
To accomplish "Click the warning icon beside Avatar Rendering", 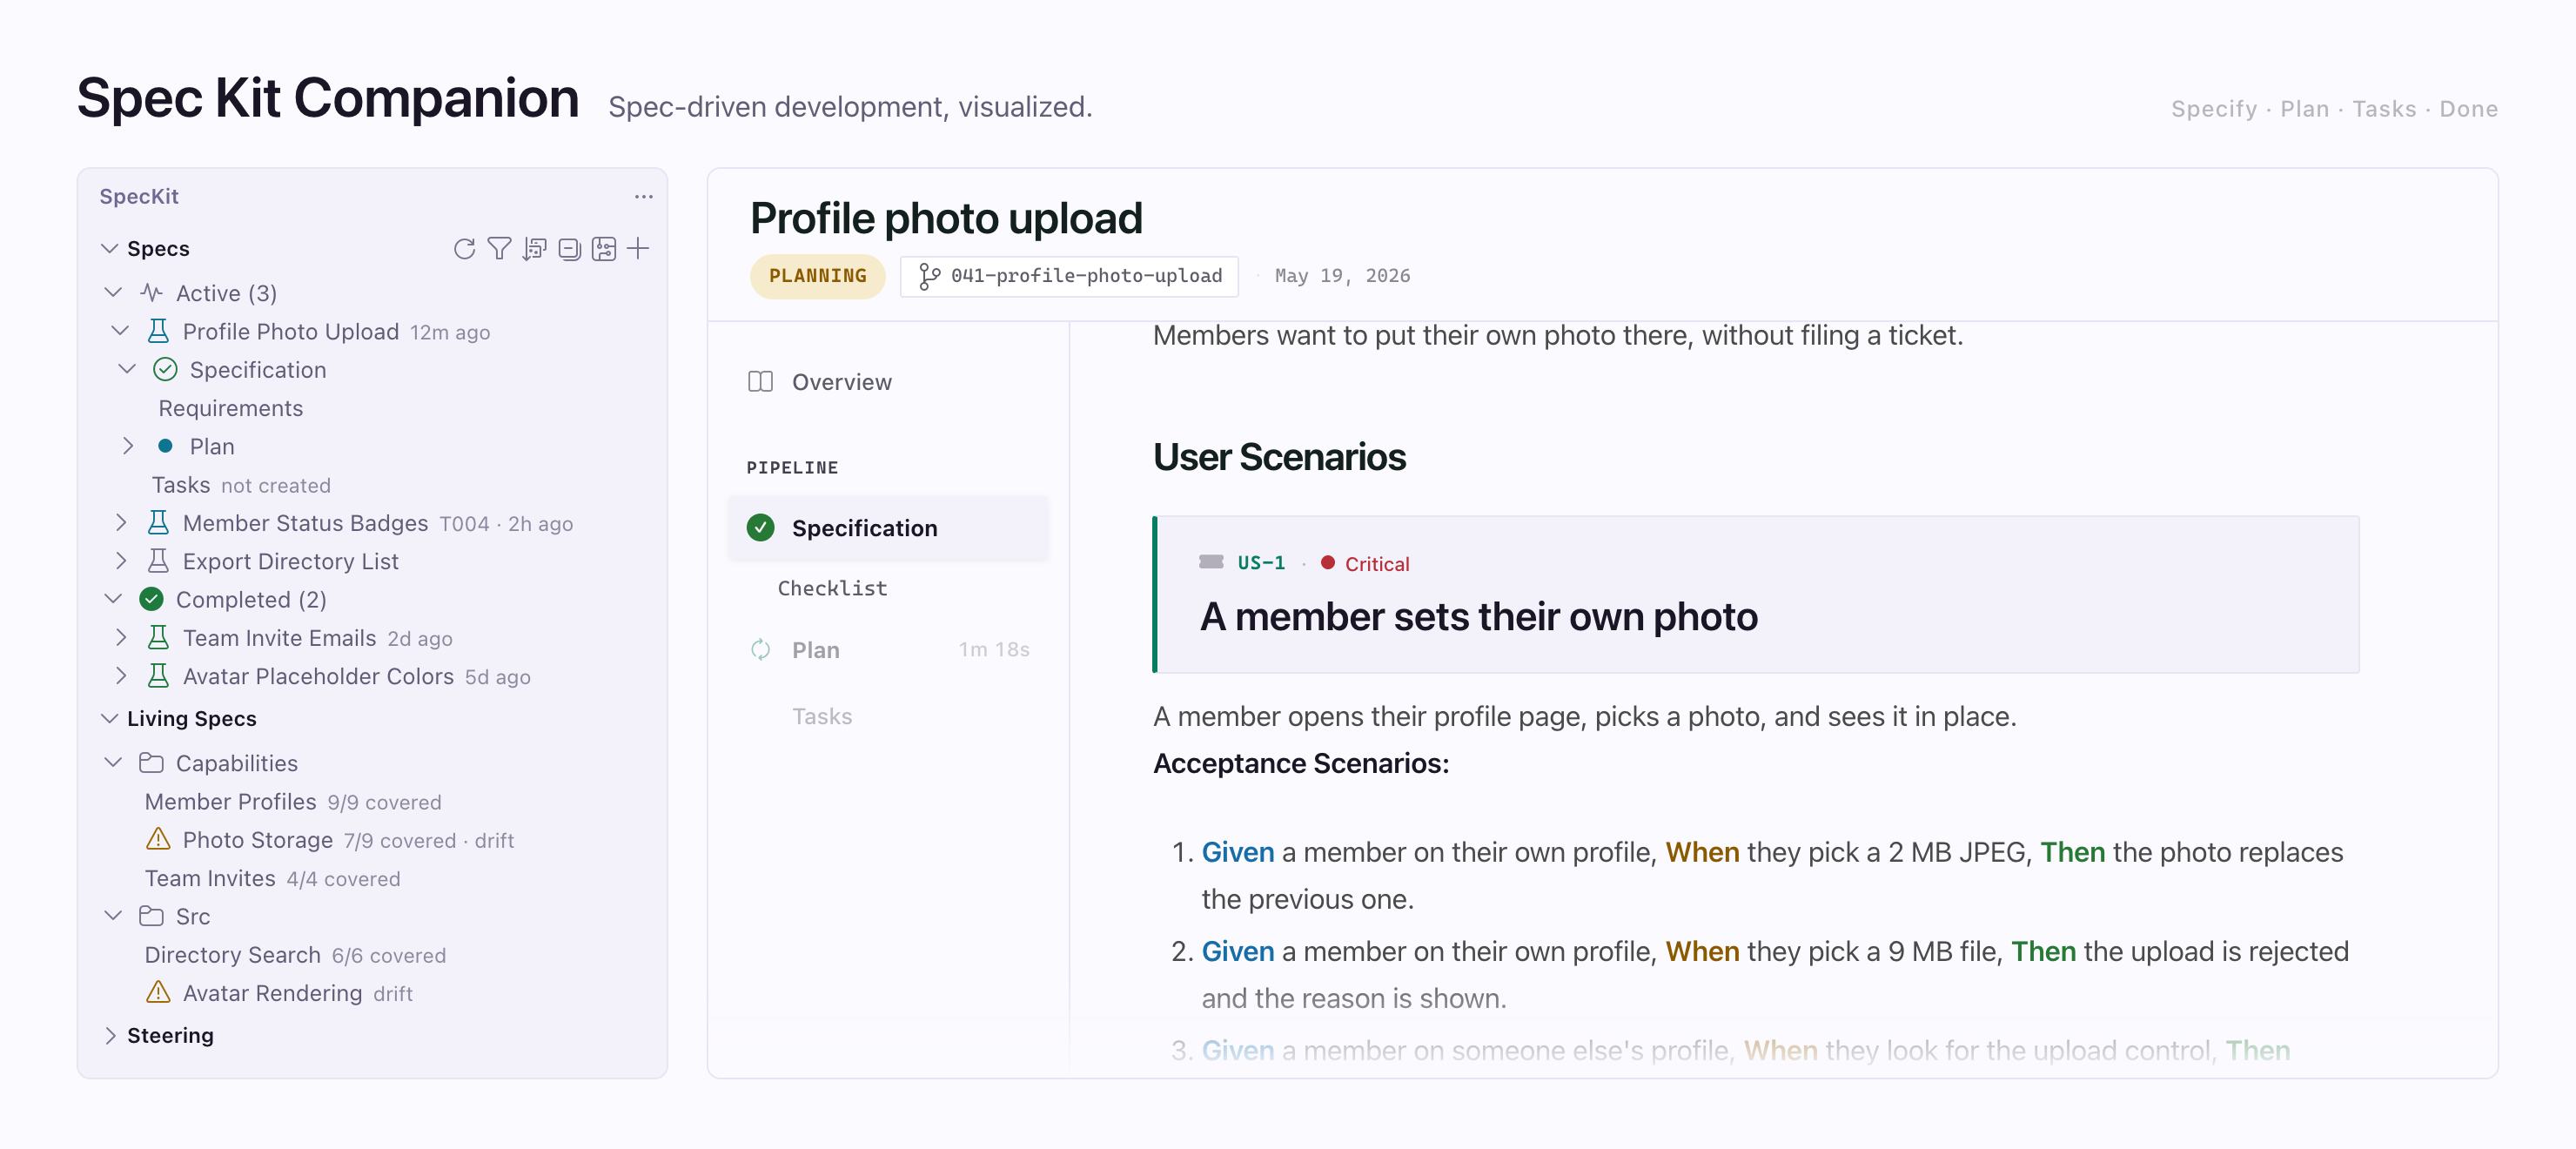I will click(158, 992).
